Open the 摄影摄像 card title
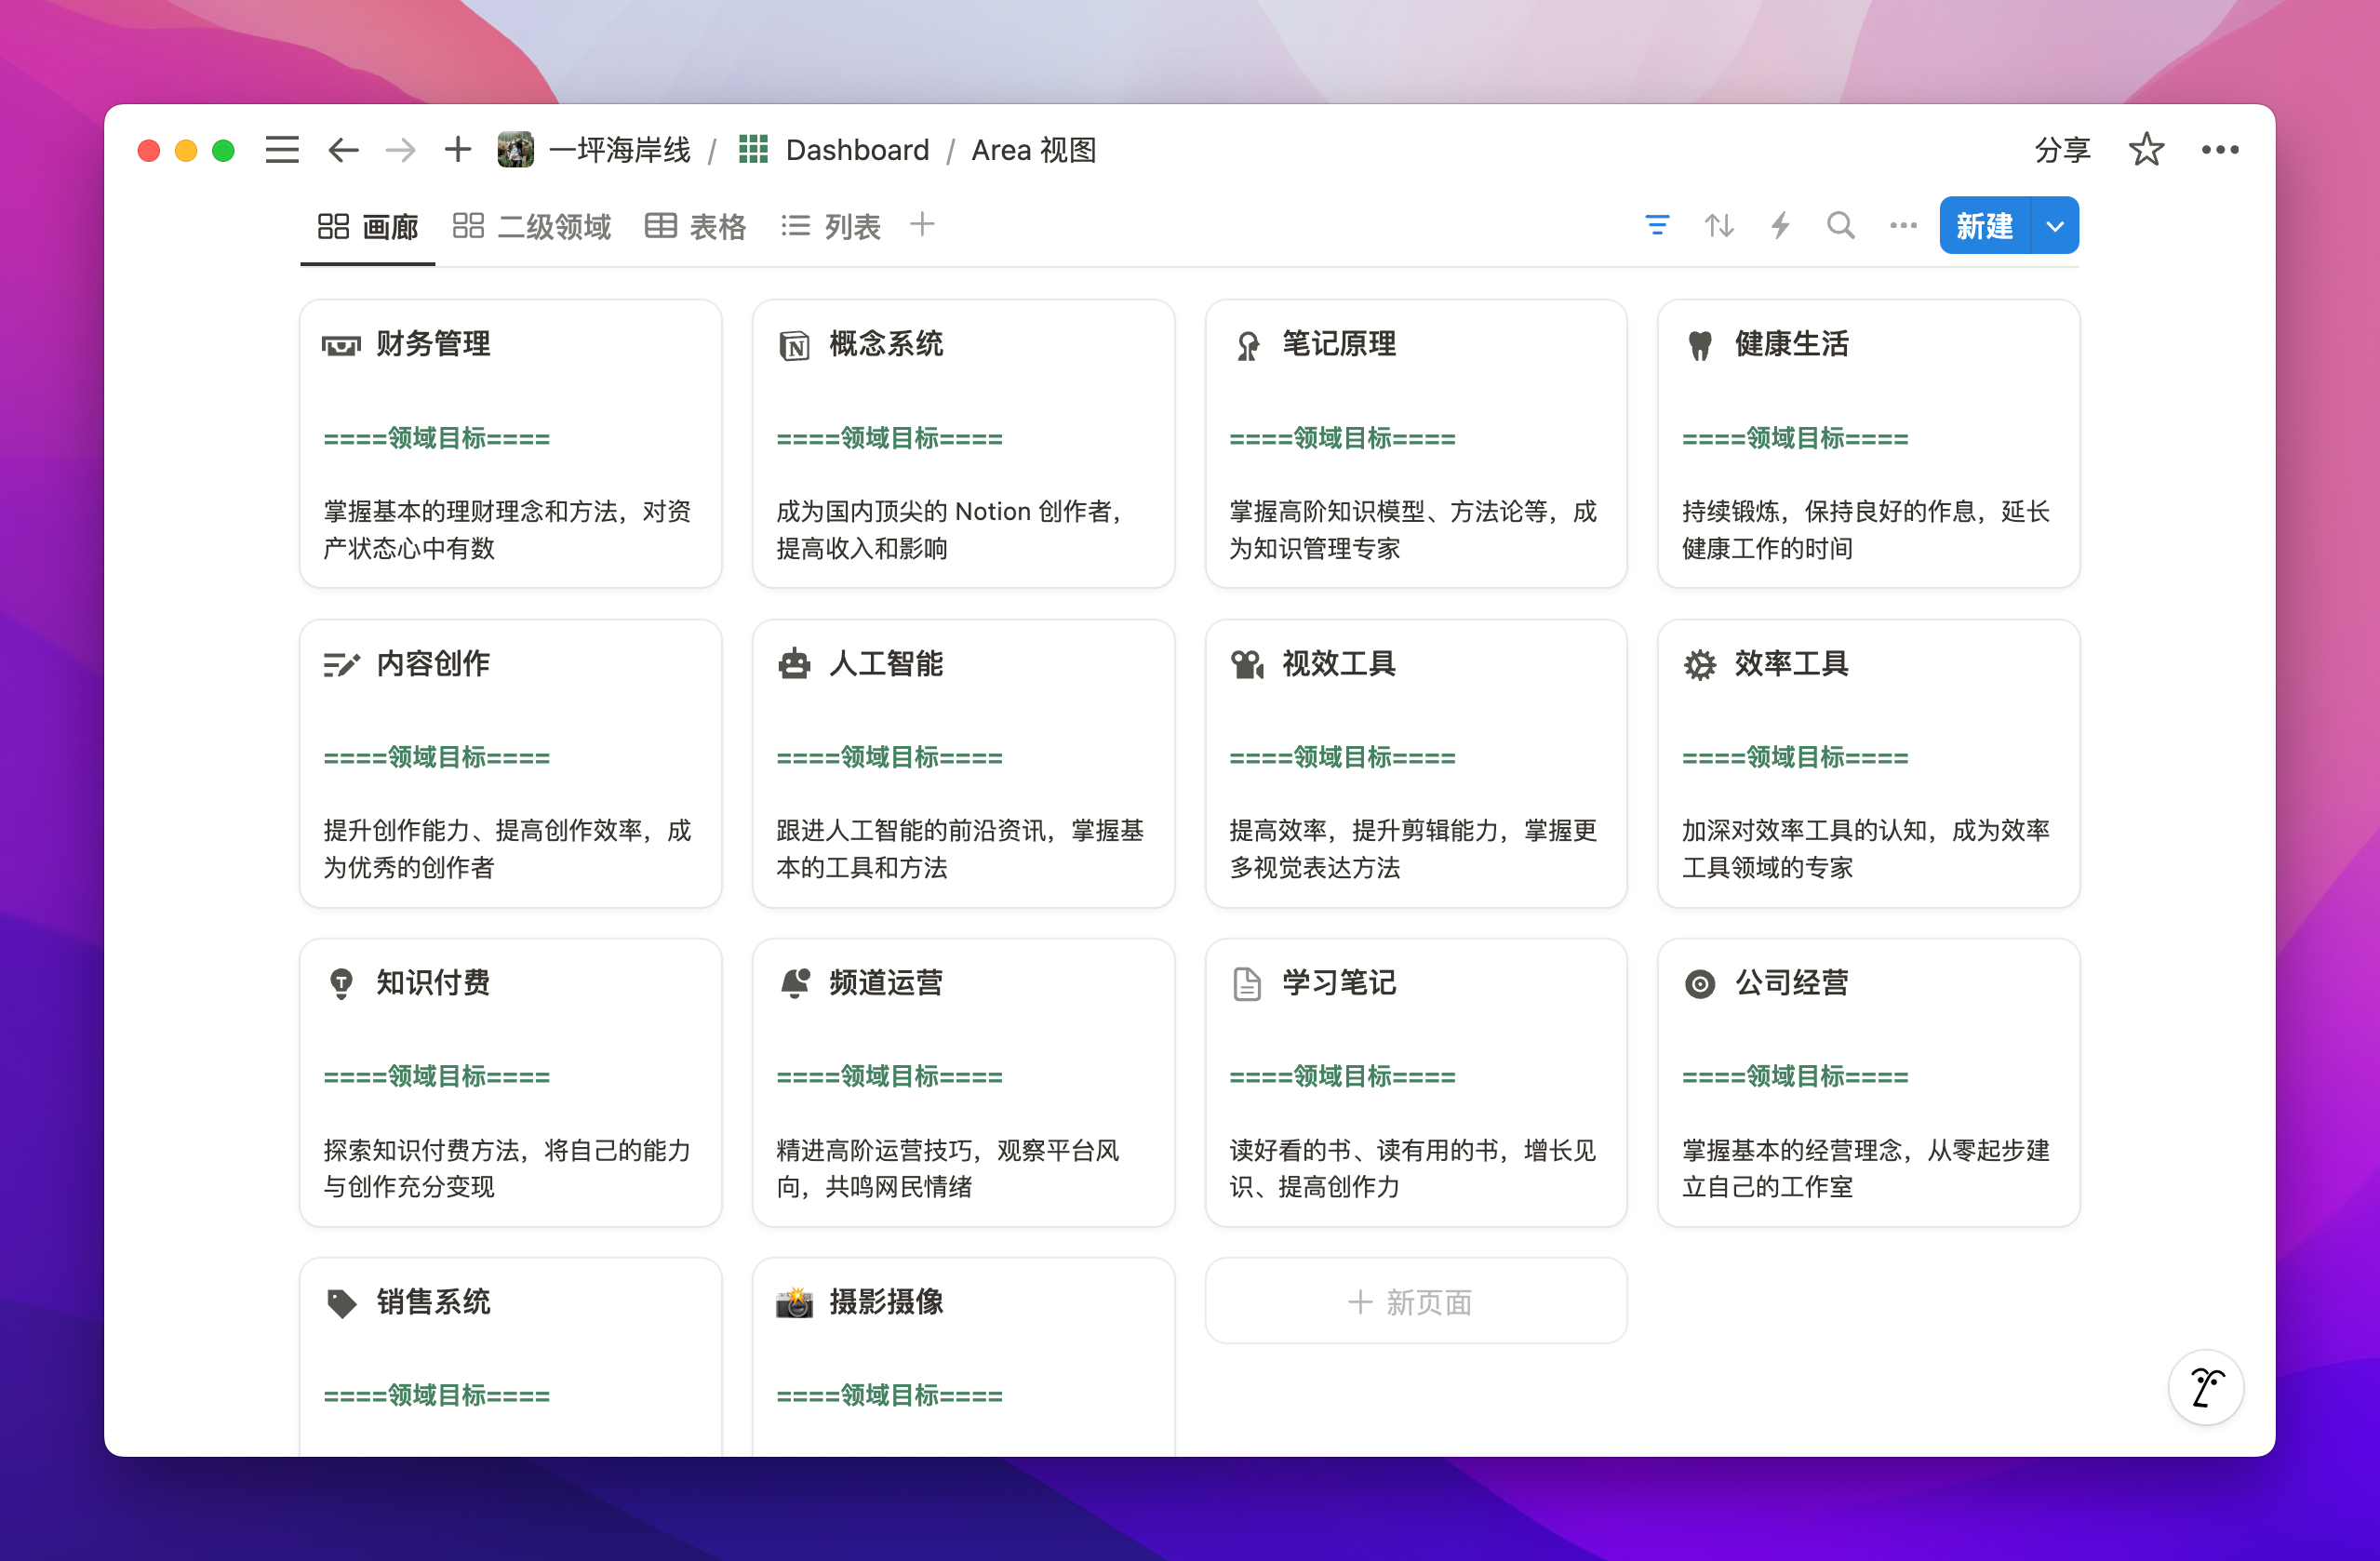 [x=886, y=1302]
